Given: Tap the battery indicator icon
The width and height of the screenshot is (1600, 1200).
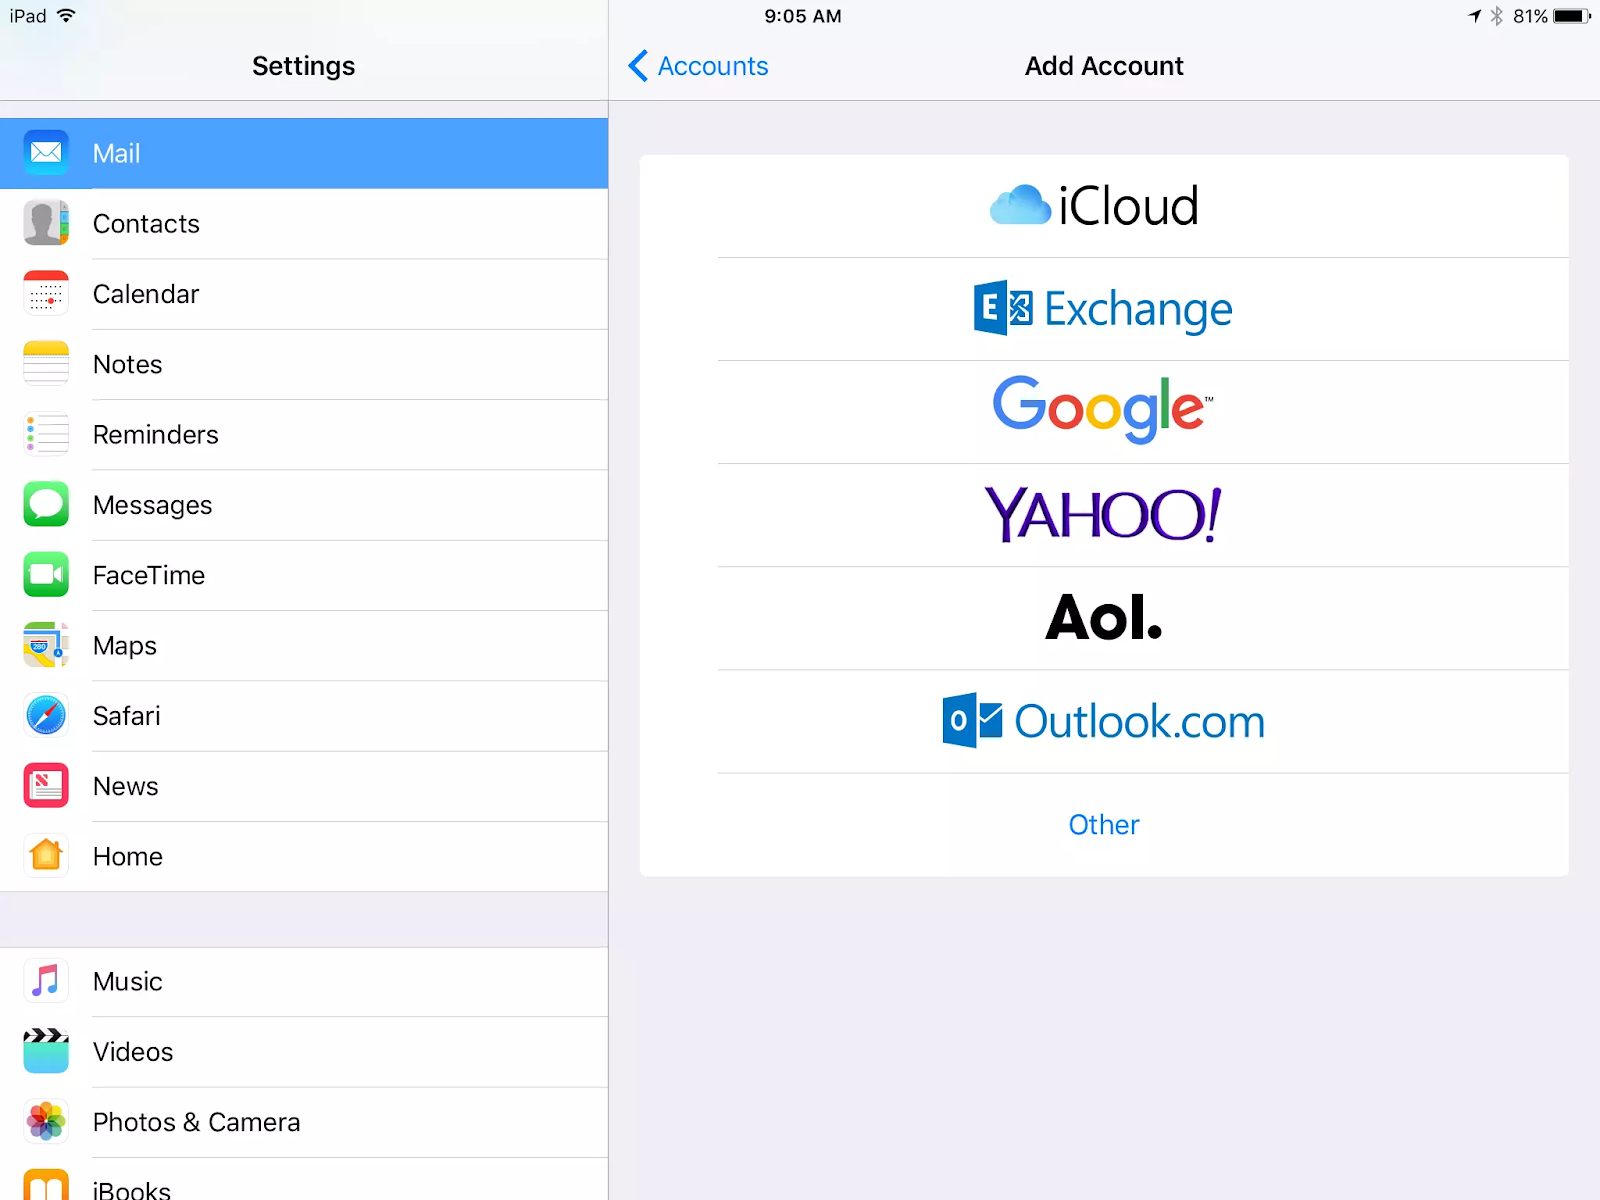Looking at the screenshot, I should (1572, 16).
